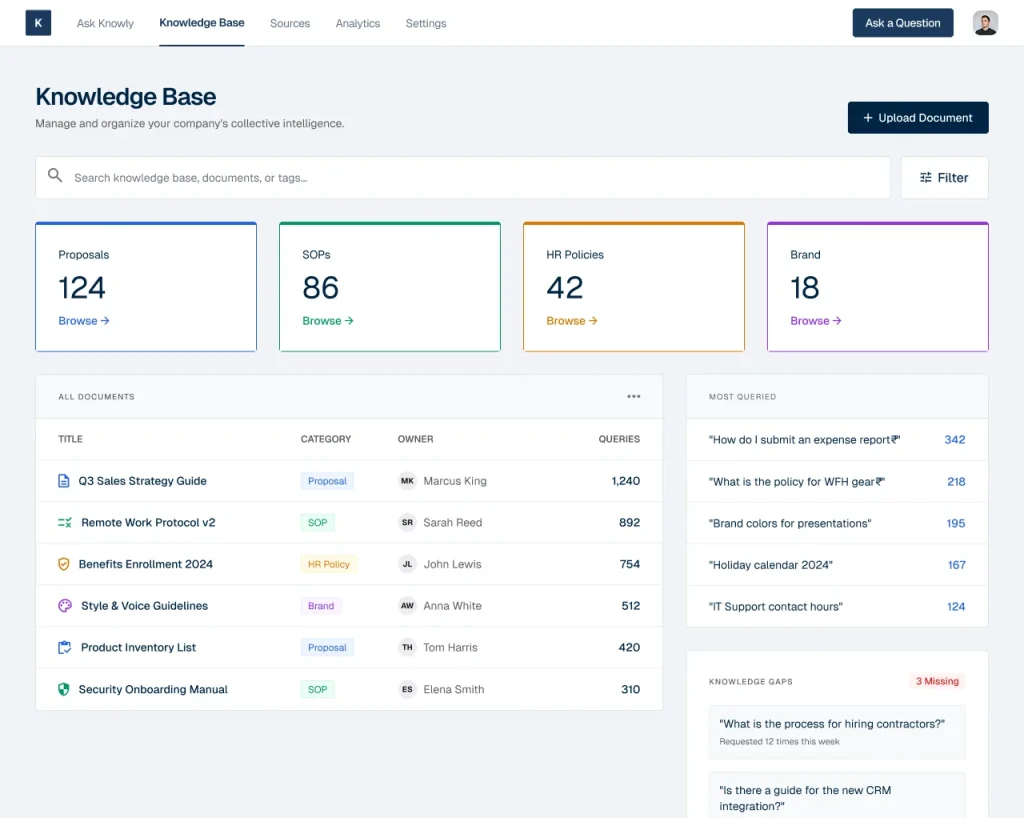The height and width of the screenshot is (818, 1024).
Task: Click Proposal tag on Product Inventory row
Action: [327, 648]
